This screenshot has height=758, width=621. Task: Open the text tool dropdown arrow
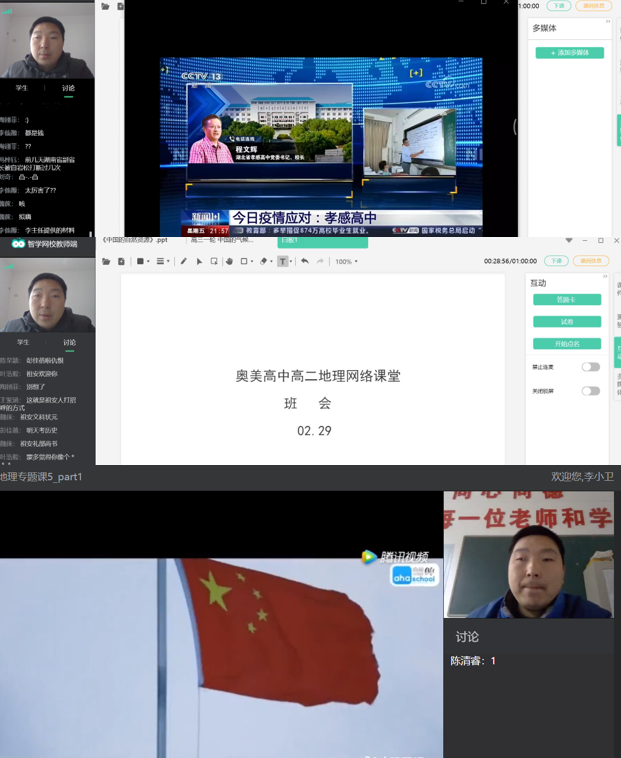[x=290, y=262]
